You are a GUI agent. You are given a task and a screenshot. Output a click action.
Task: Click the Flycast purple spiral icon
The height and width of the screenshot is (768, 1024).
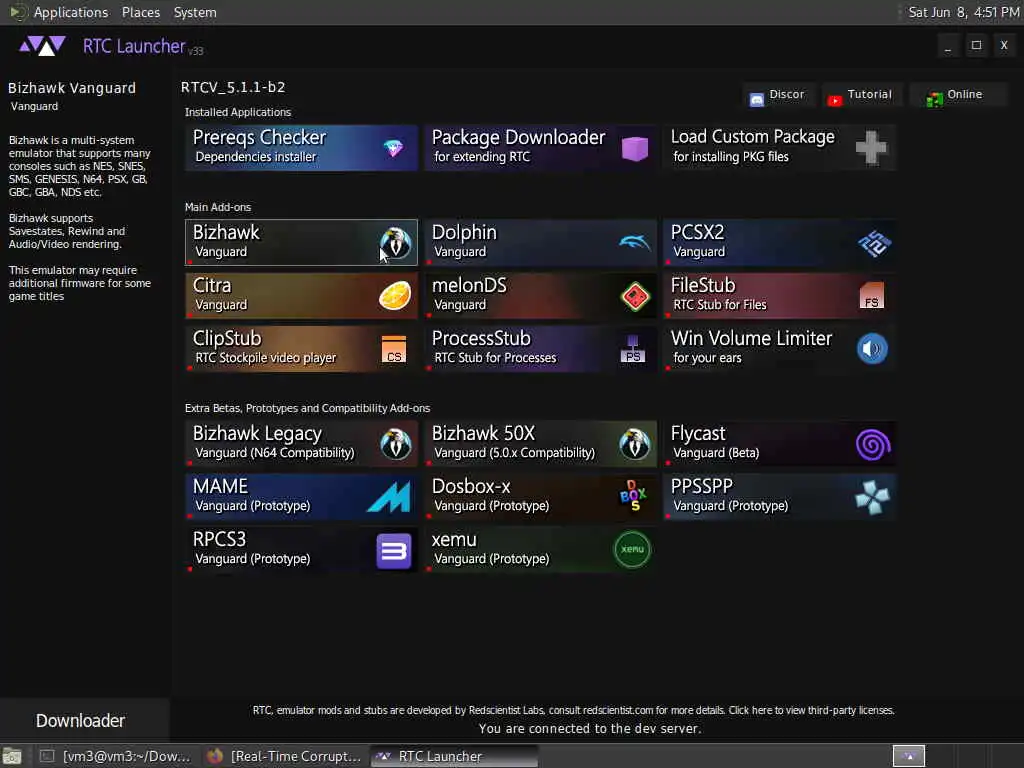(x=872, y=445)
